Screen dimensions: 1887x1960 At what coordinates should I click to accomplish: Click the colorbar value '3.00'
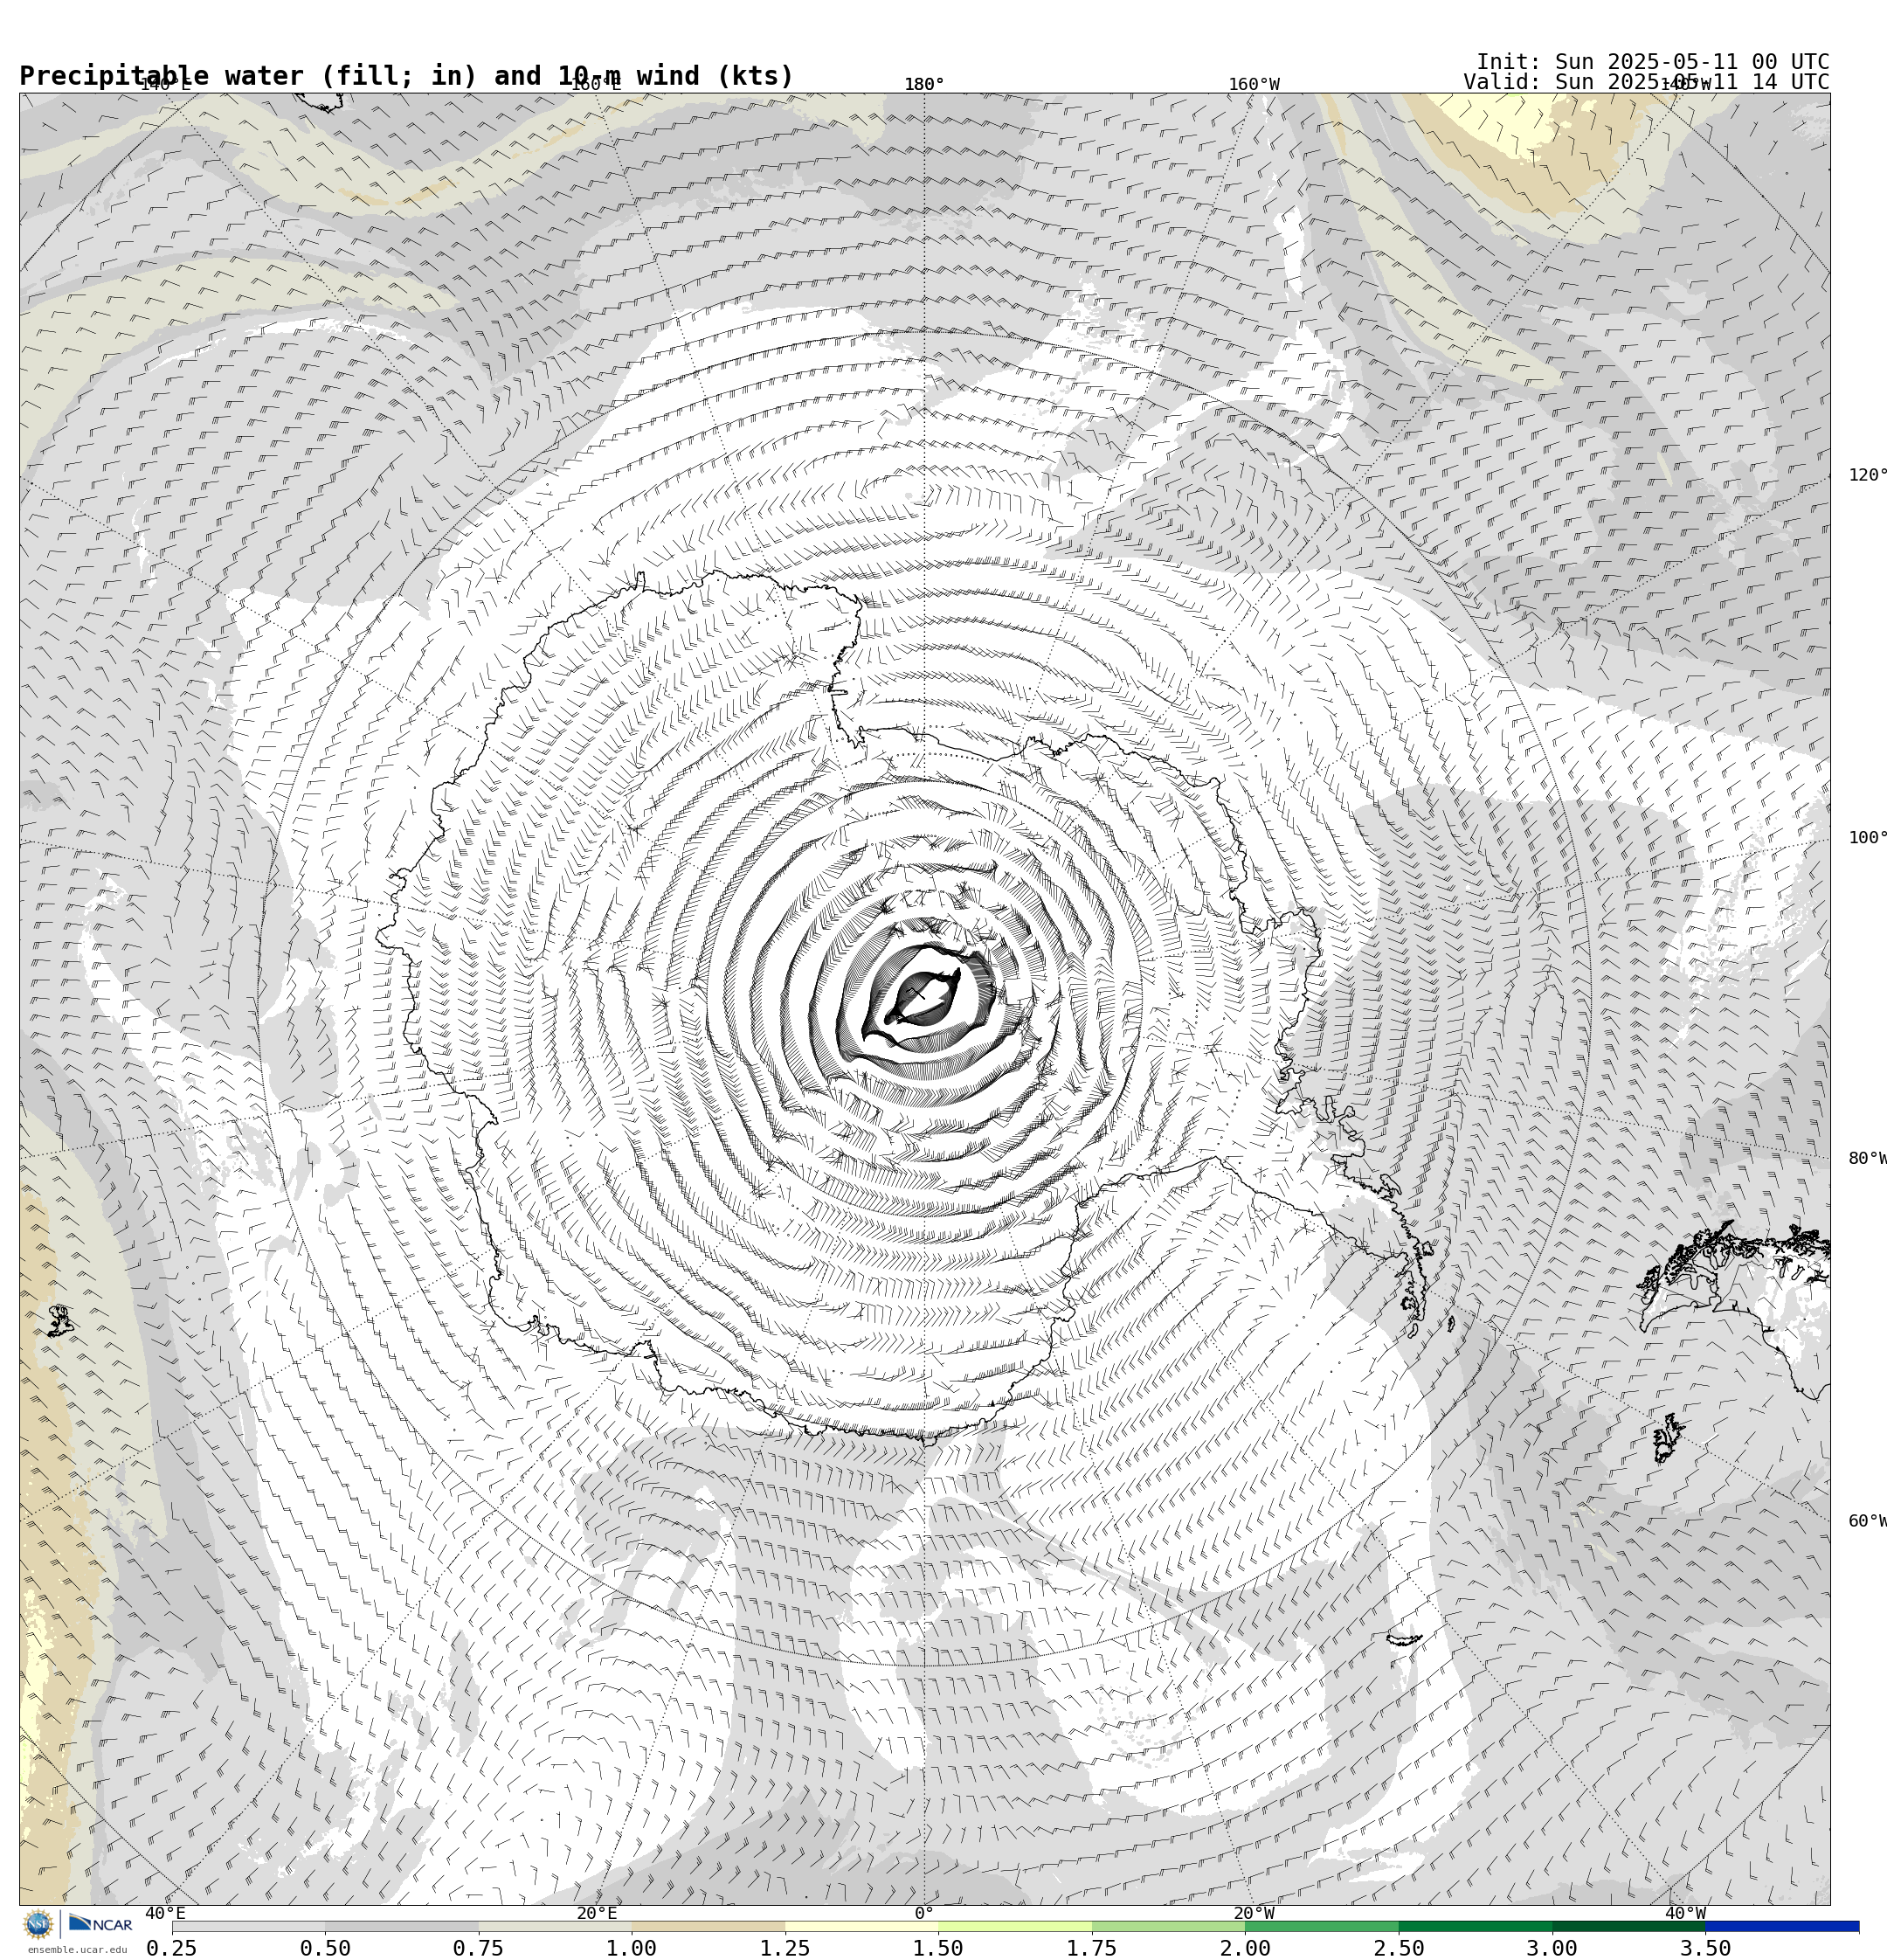pyautogui.click(x=1552, y=1948)
